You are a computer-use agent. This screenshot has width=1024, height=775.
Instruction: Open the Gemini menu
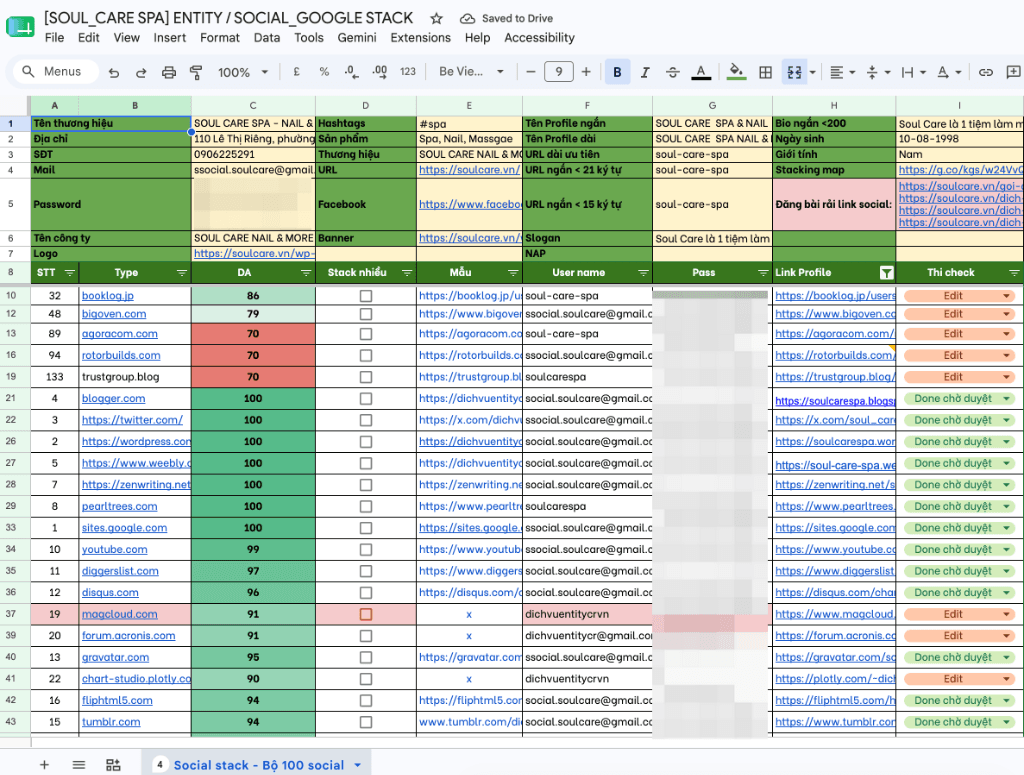point(357,38)
